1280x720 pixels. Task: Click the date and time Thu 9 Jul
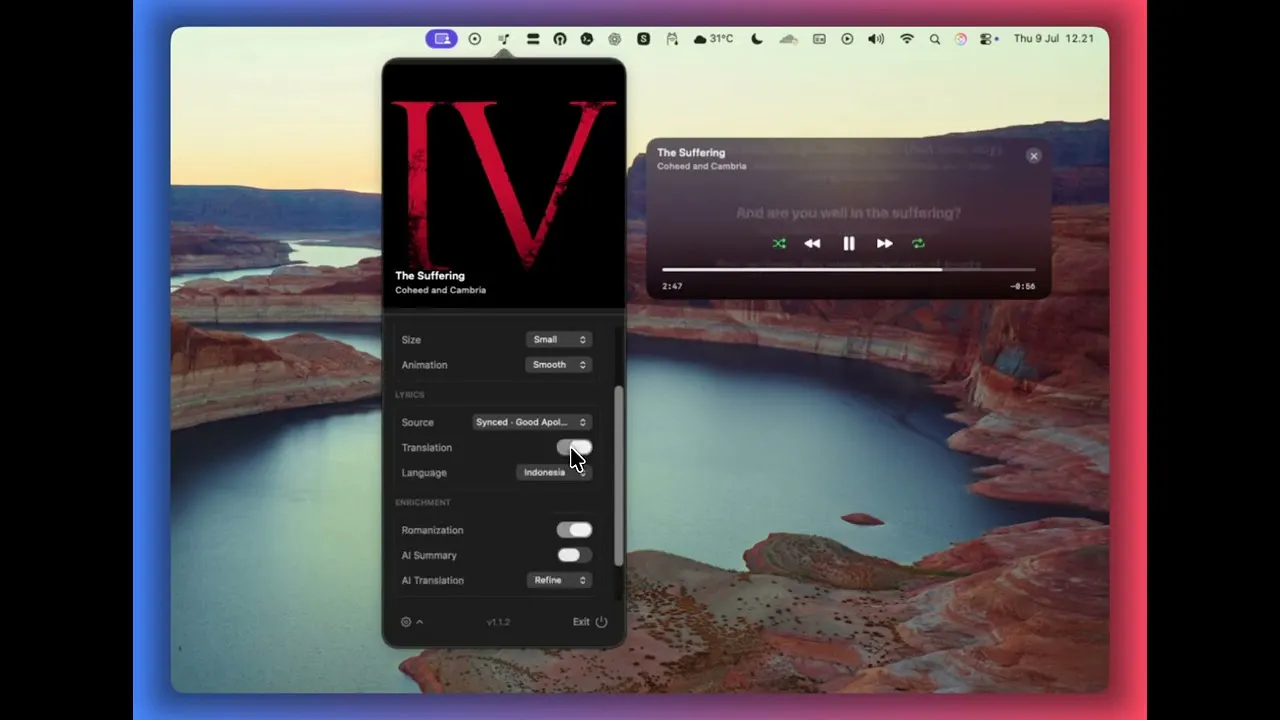point(1054,39)
